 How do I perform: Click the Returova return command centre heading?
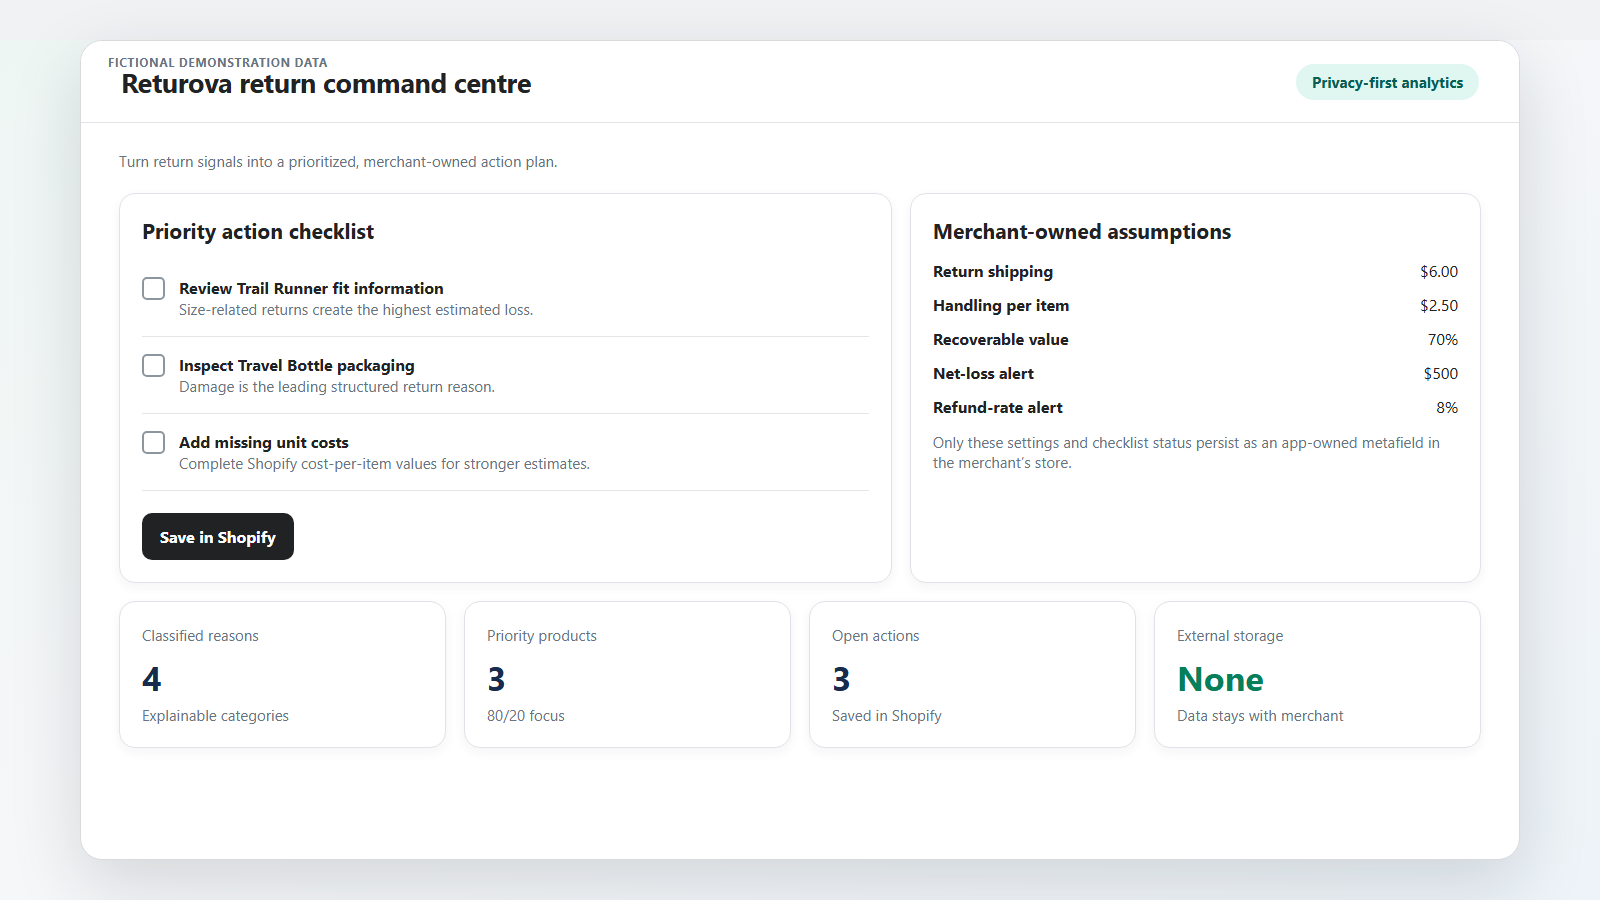coord(326,84)
